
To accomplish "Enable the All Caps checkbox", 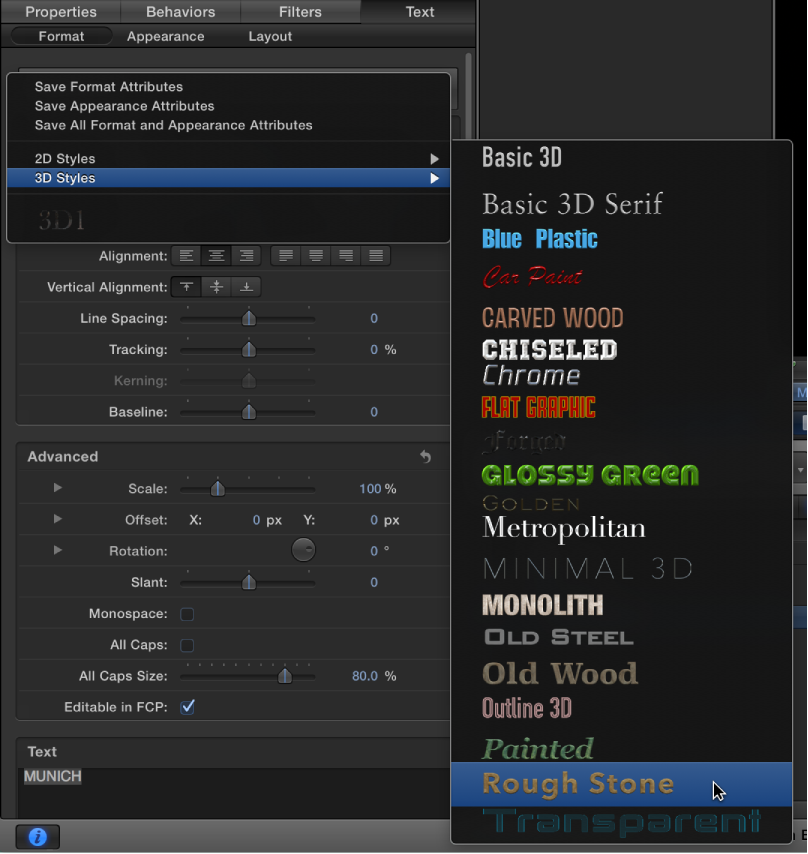I will [187, 645].
